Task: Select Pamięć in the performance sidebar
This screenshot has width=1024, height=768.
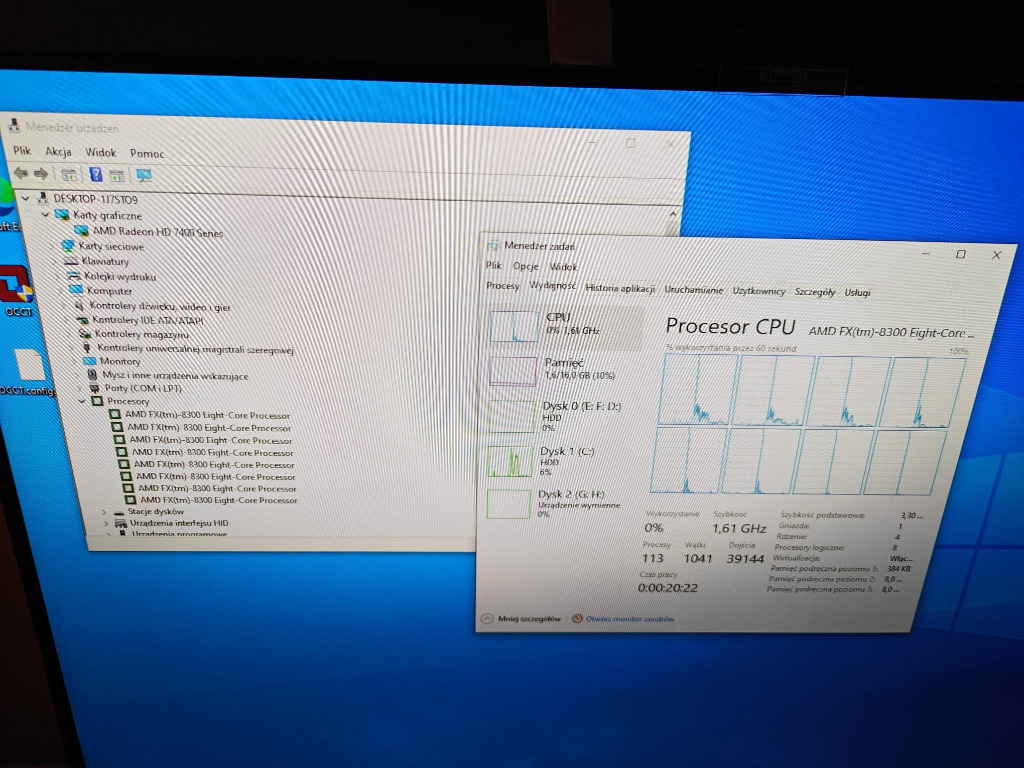Action: [x=563, y=370]
